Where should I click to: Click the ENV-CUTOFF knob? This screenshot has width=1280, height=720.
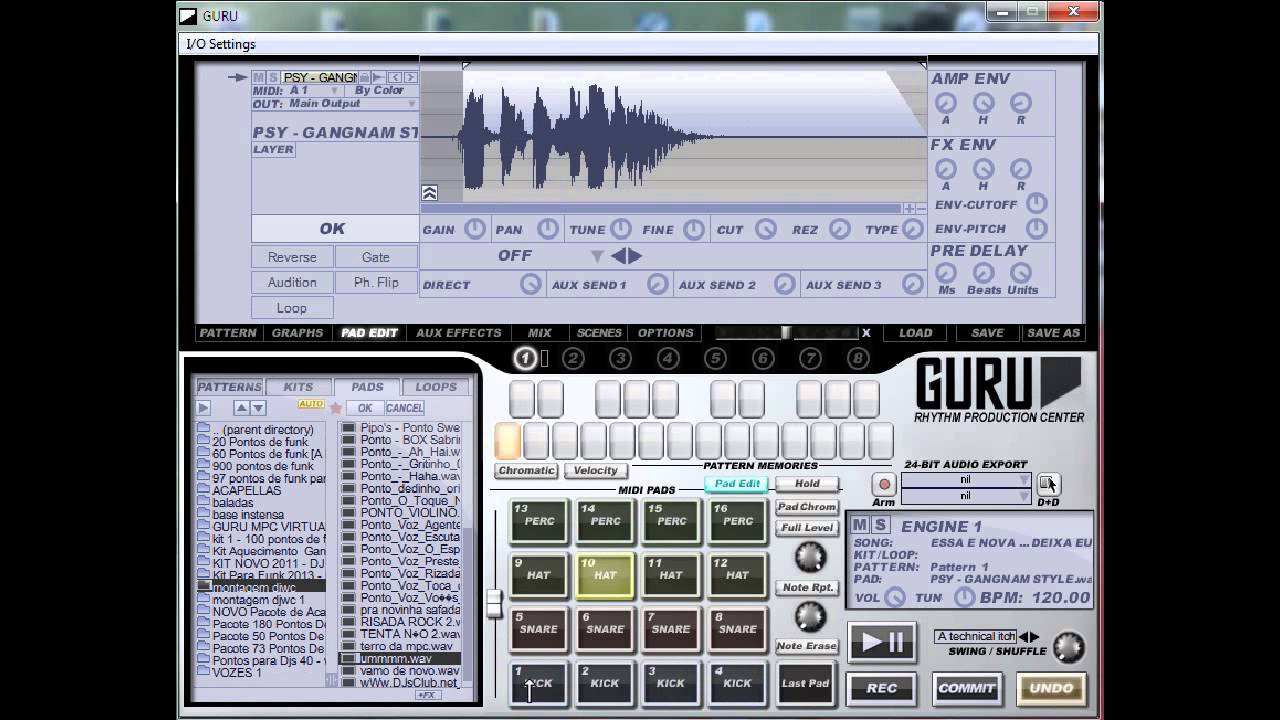point(1037,204)
